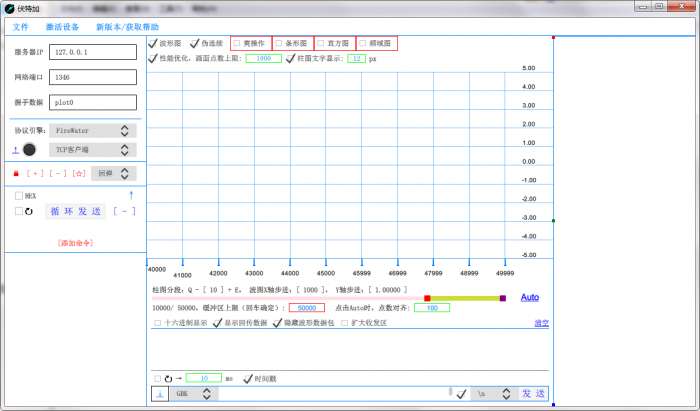Click the red plus bracket icon
The height and width of the screenshot is (411, 700).
point(35,173)
